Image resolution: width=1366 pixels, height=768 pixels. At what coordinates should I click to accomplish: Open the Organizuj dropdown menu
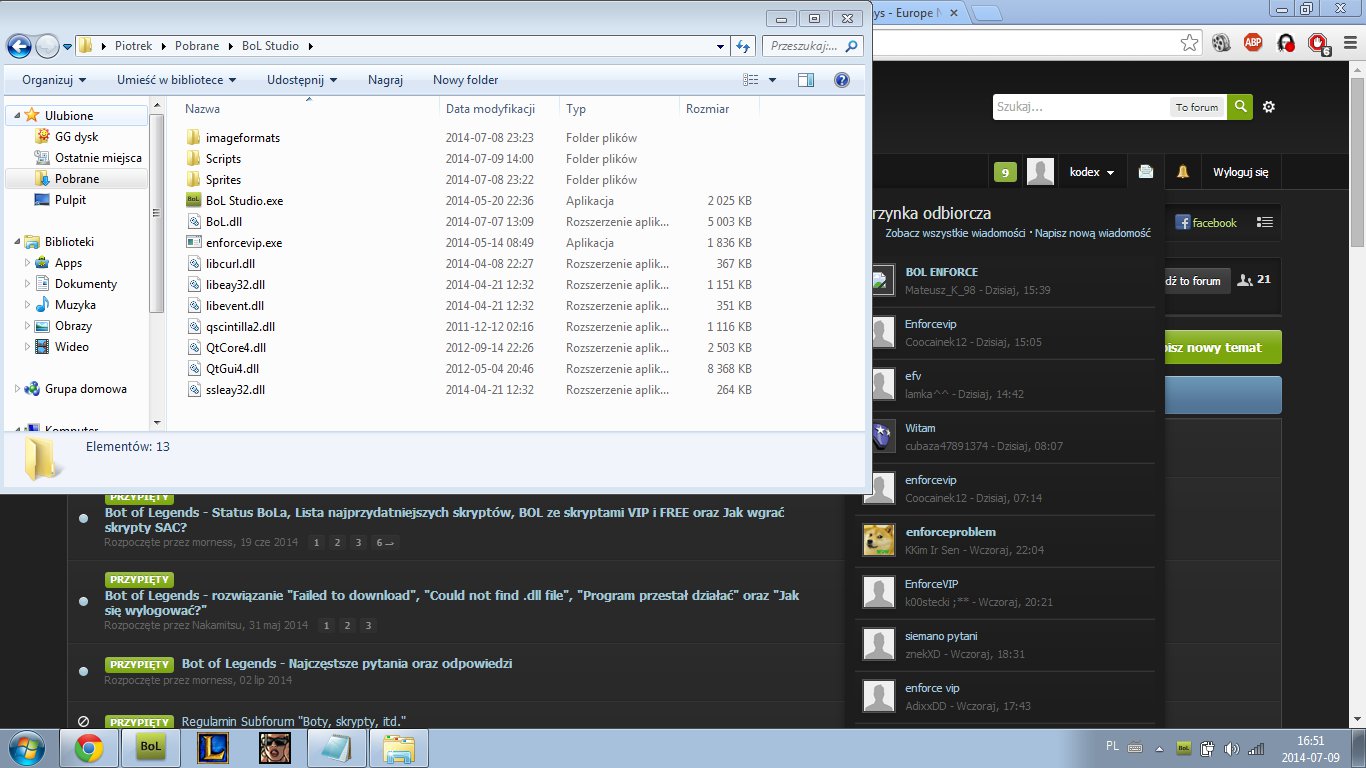coord(54,80)
